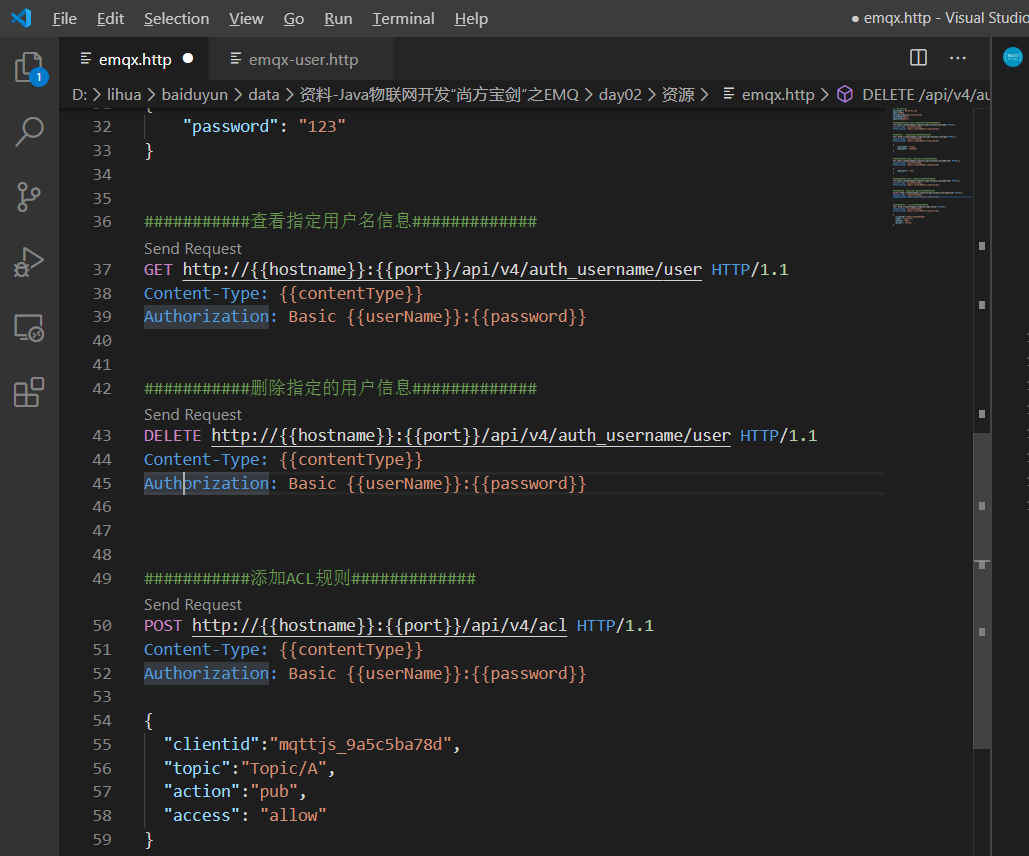Open the Source Control view

[30, 197]
